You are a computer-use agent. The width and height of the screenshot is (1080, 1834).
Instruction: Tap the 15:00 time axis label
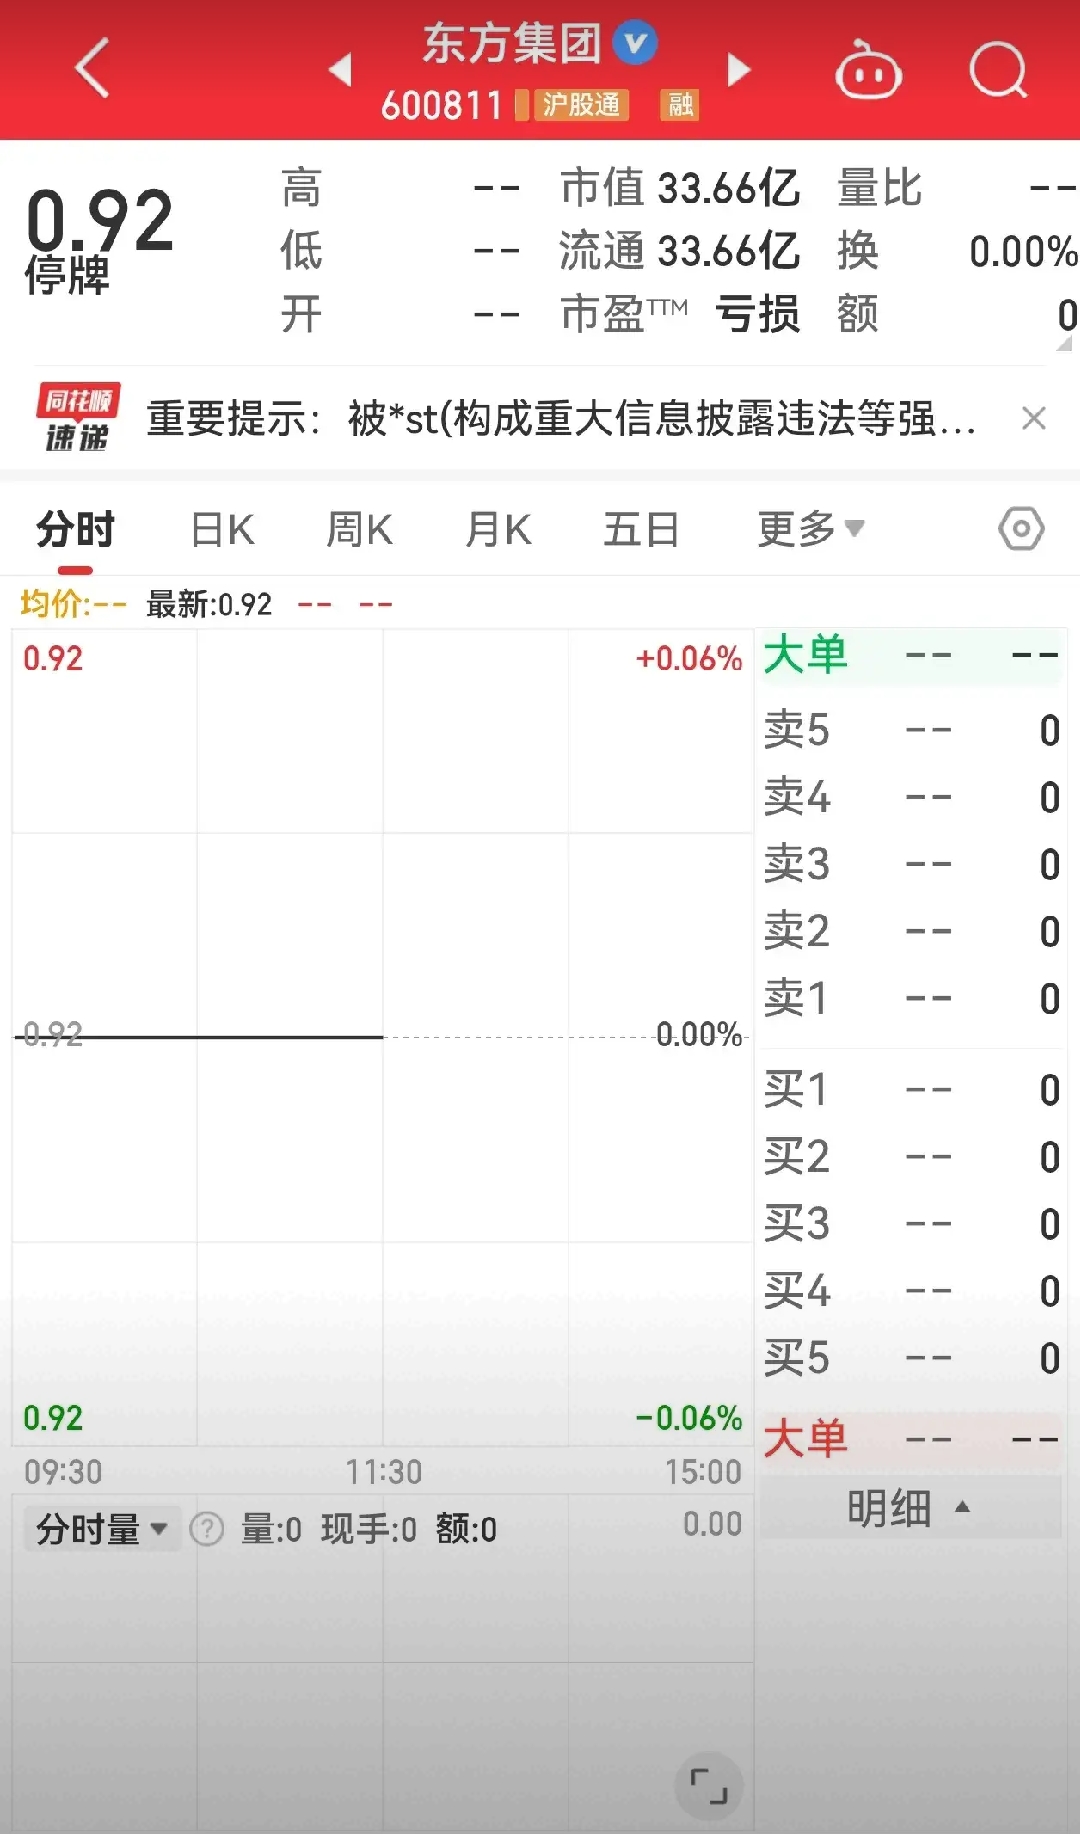pos(703,1472)
